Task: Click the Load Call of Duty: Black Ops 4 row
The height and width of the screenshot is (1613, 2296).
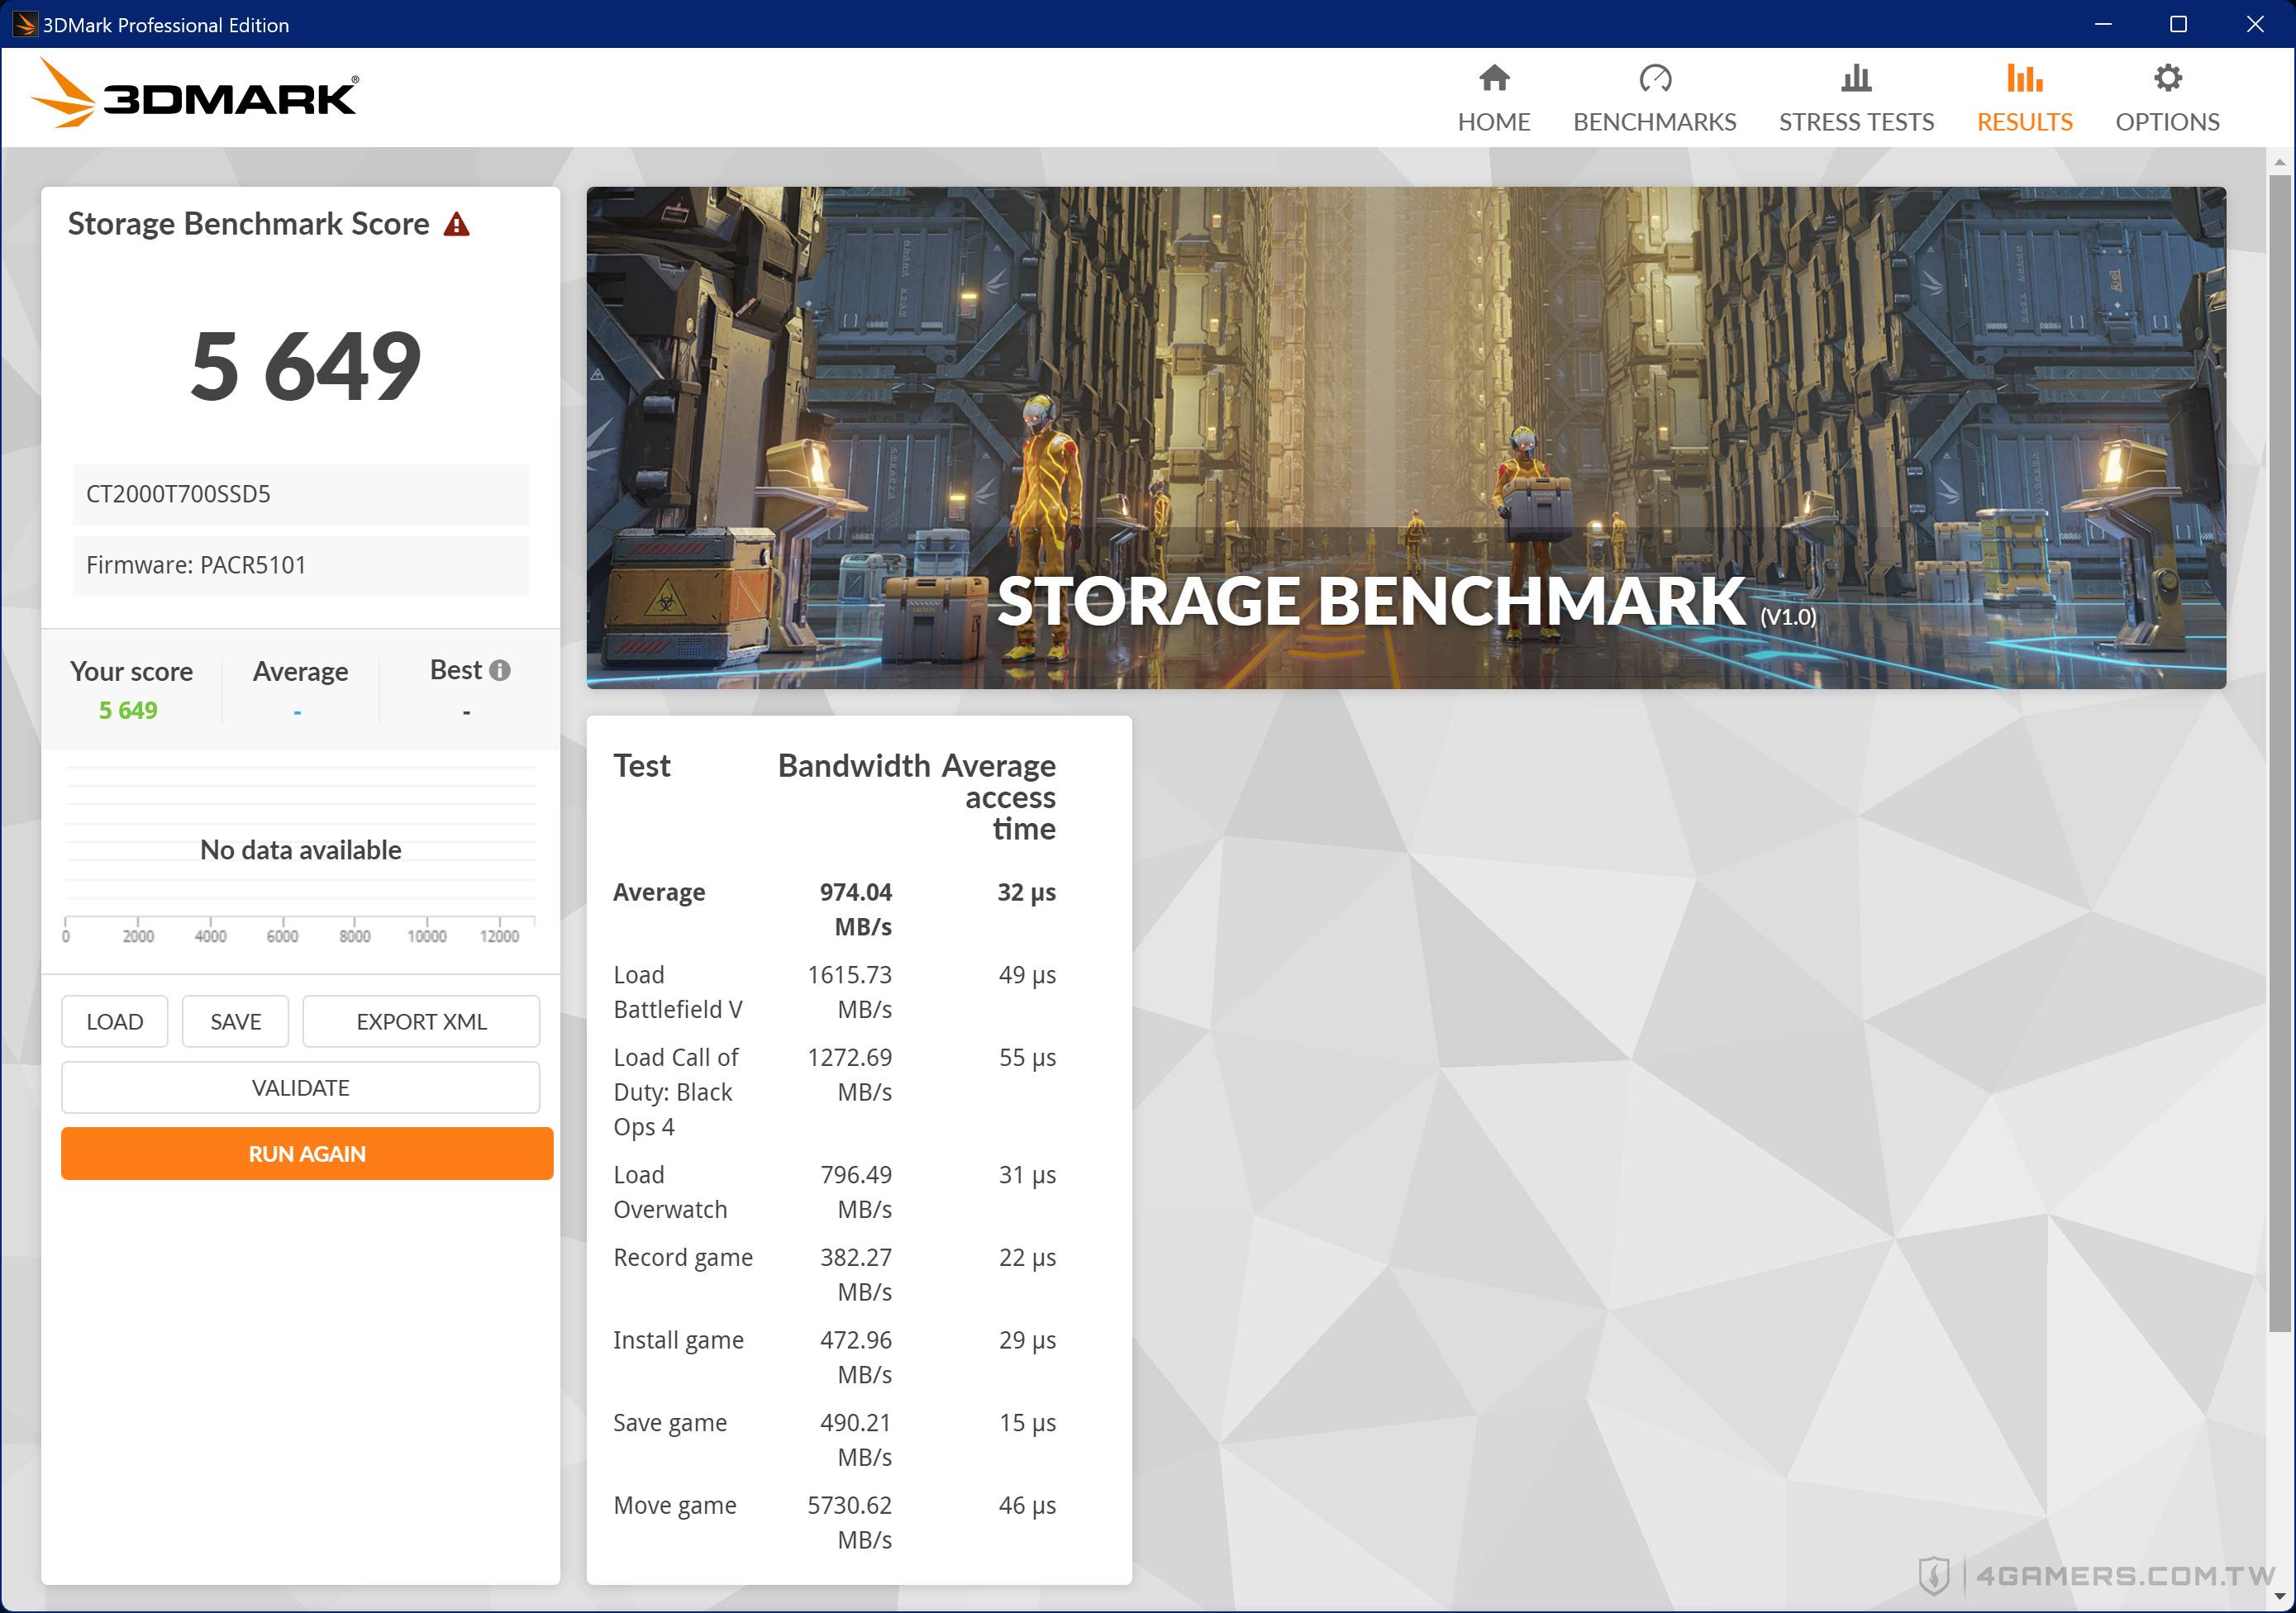Action: click(676, 1092)
